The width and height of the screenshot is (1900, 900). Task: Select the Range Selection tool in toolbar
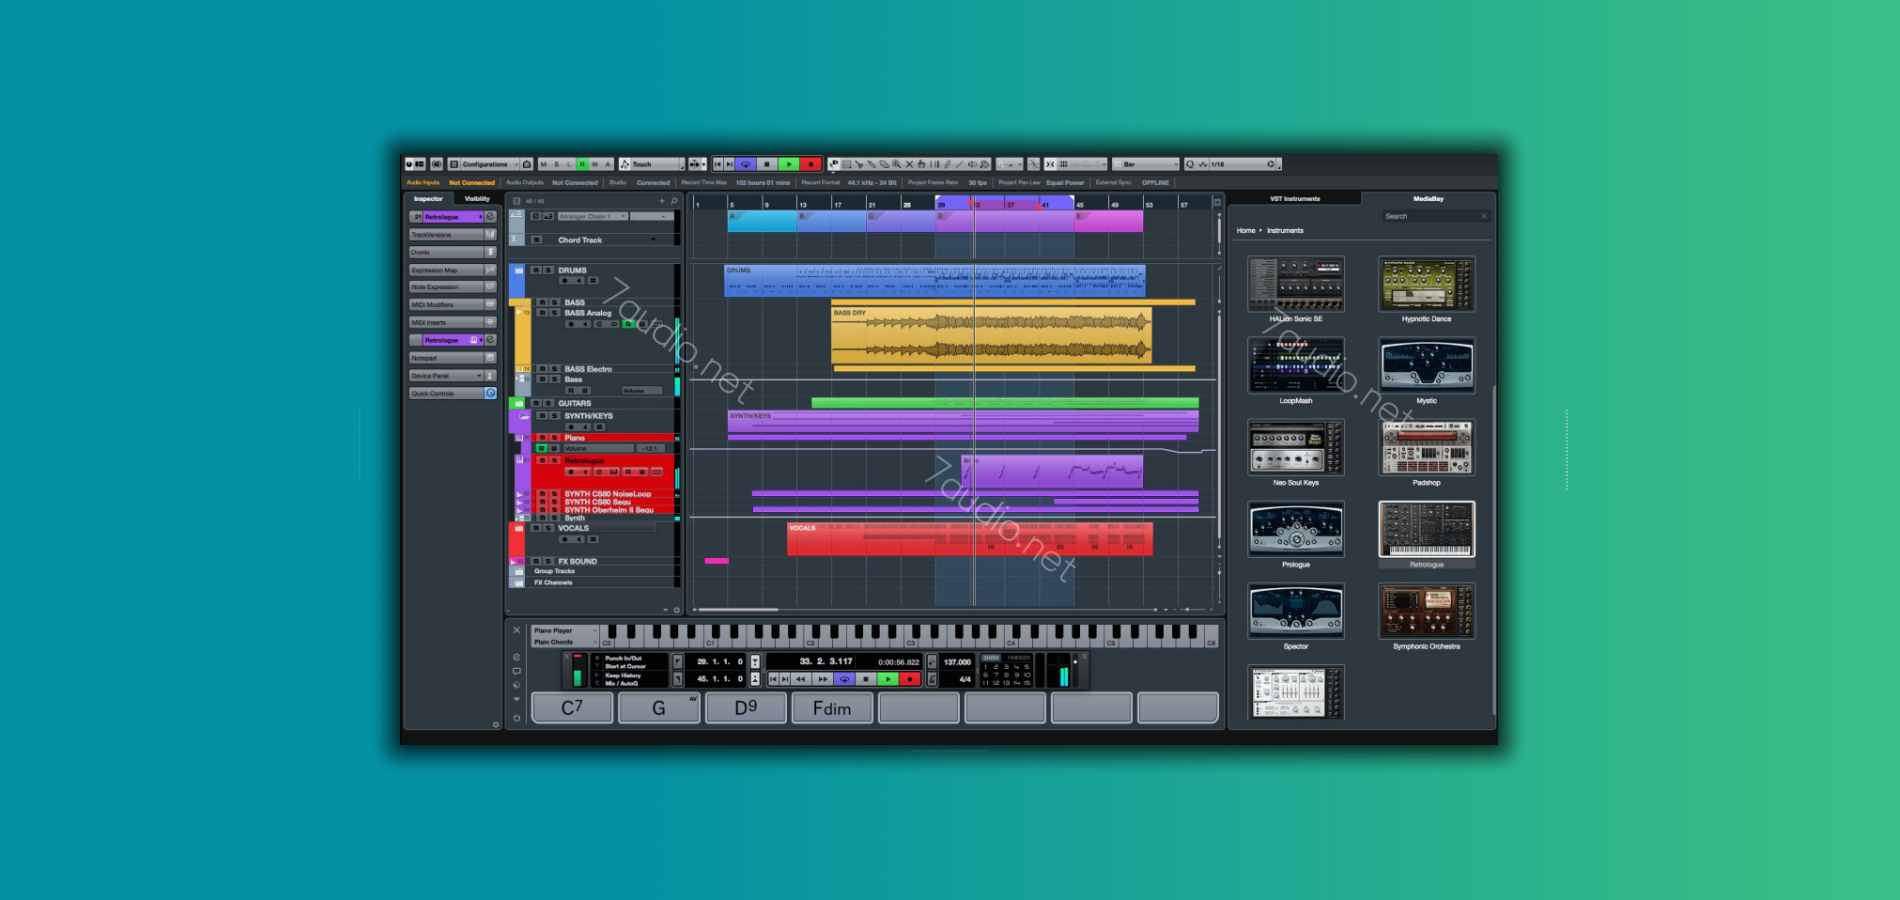[x=846, y=164]
